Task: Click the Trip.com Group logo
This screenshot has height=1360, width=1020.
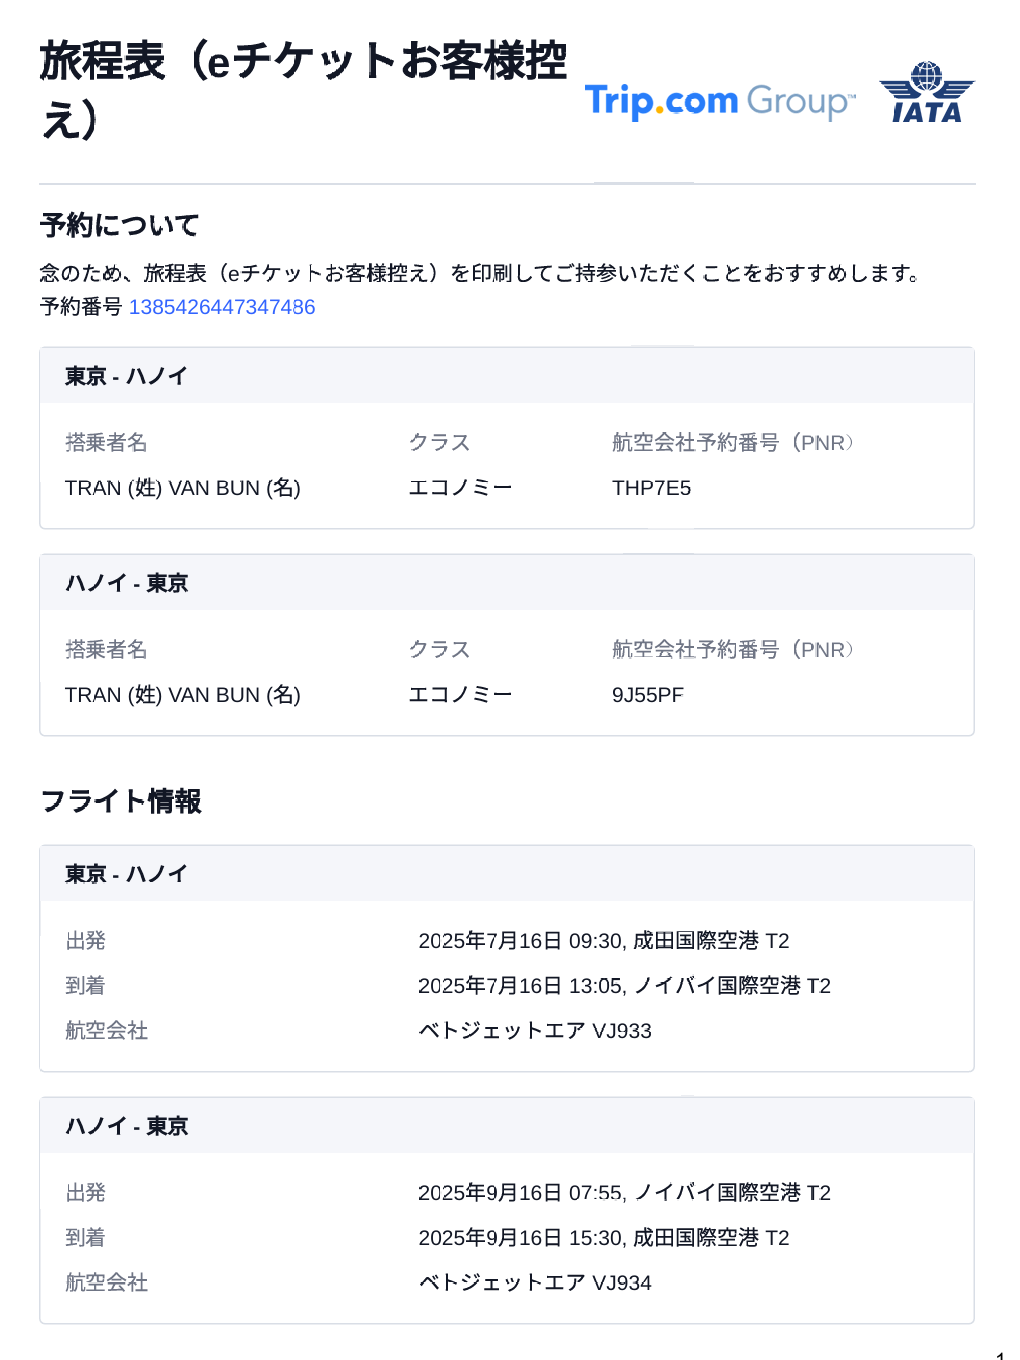Action: [719, 101]
